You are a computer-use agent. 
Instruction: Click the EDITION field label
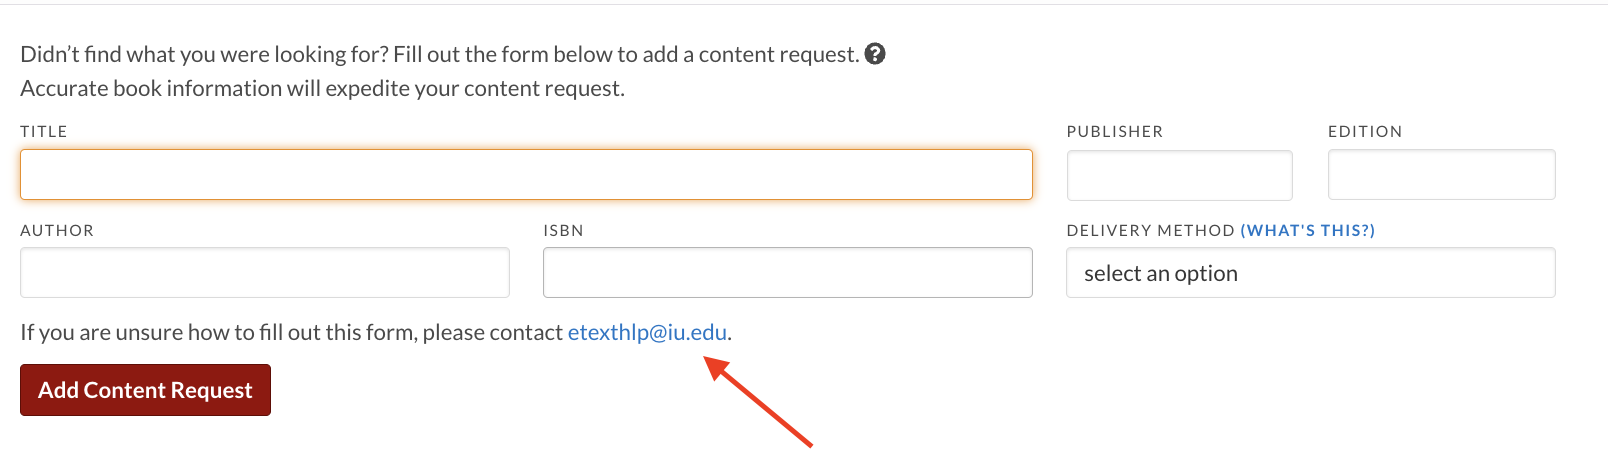1365,132
